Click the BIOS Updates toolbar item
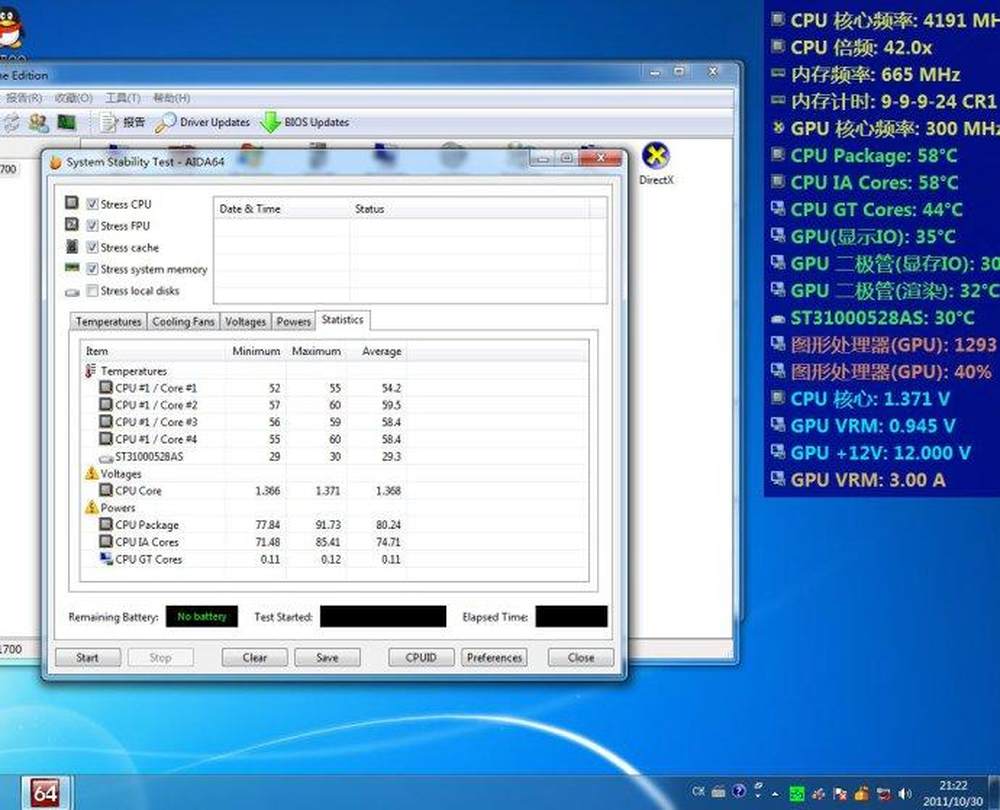This screenshot has width=1000, height=810. coord(305,122)
